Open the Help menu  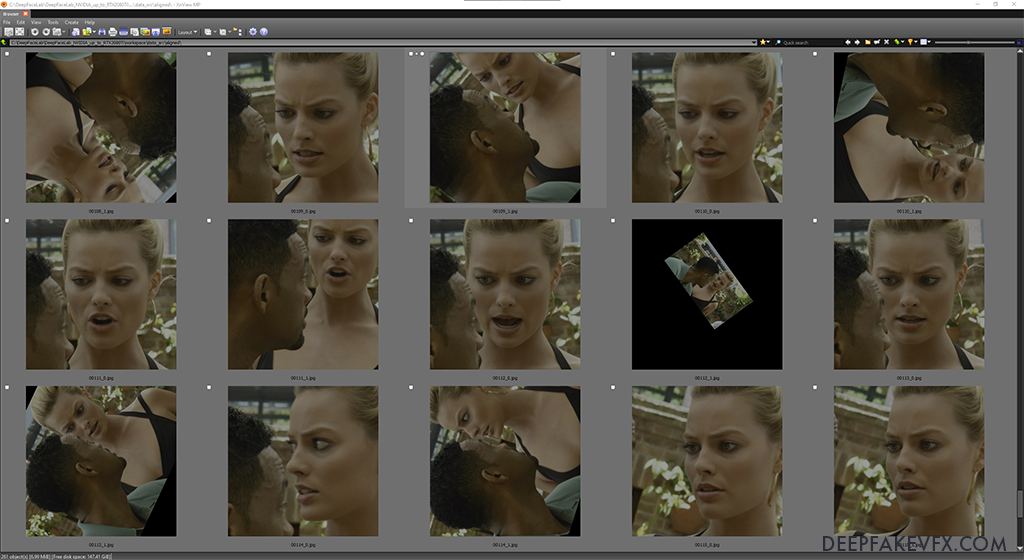coord(89,22)
